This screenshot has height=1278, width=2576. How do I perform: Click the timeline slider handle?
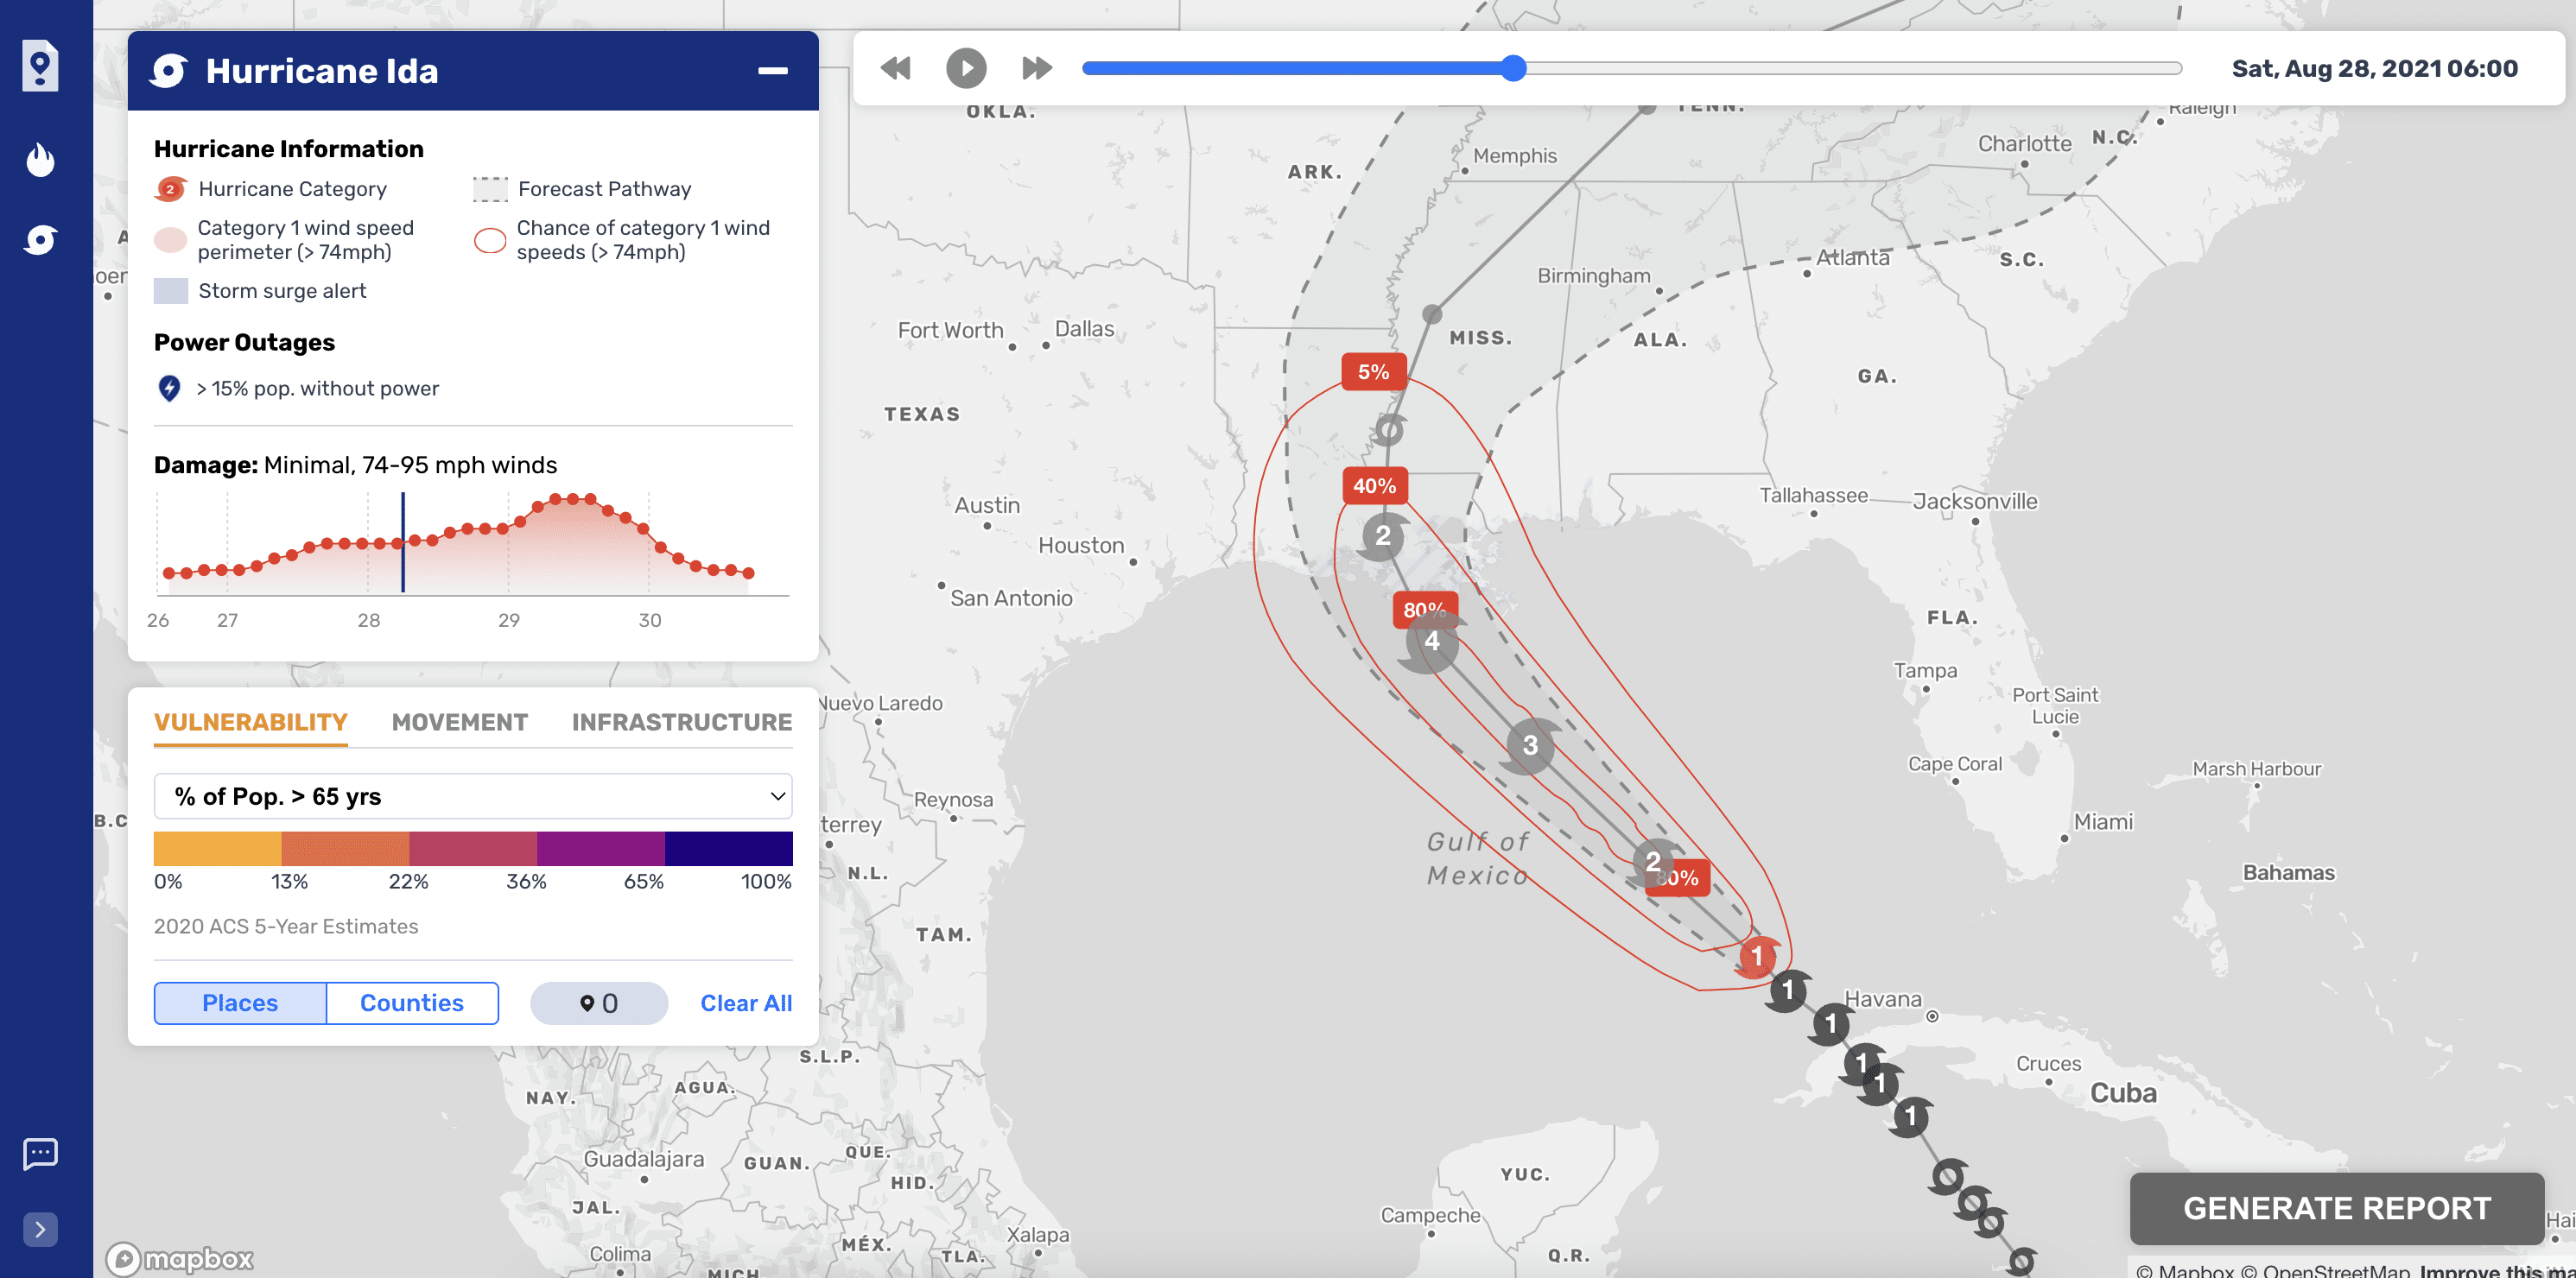1514,68
